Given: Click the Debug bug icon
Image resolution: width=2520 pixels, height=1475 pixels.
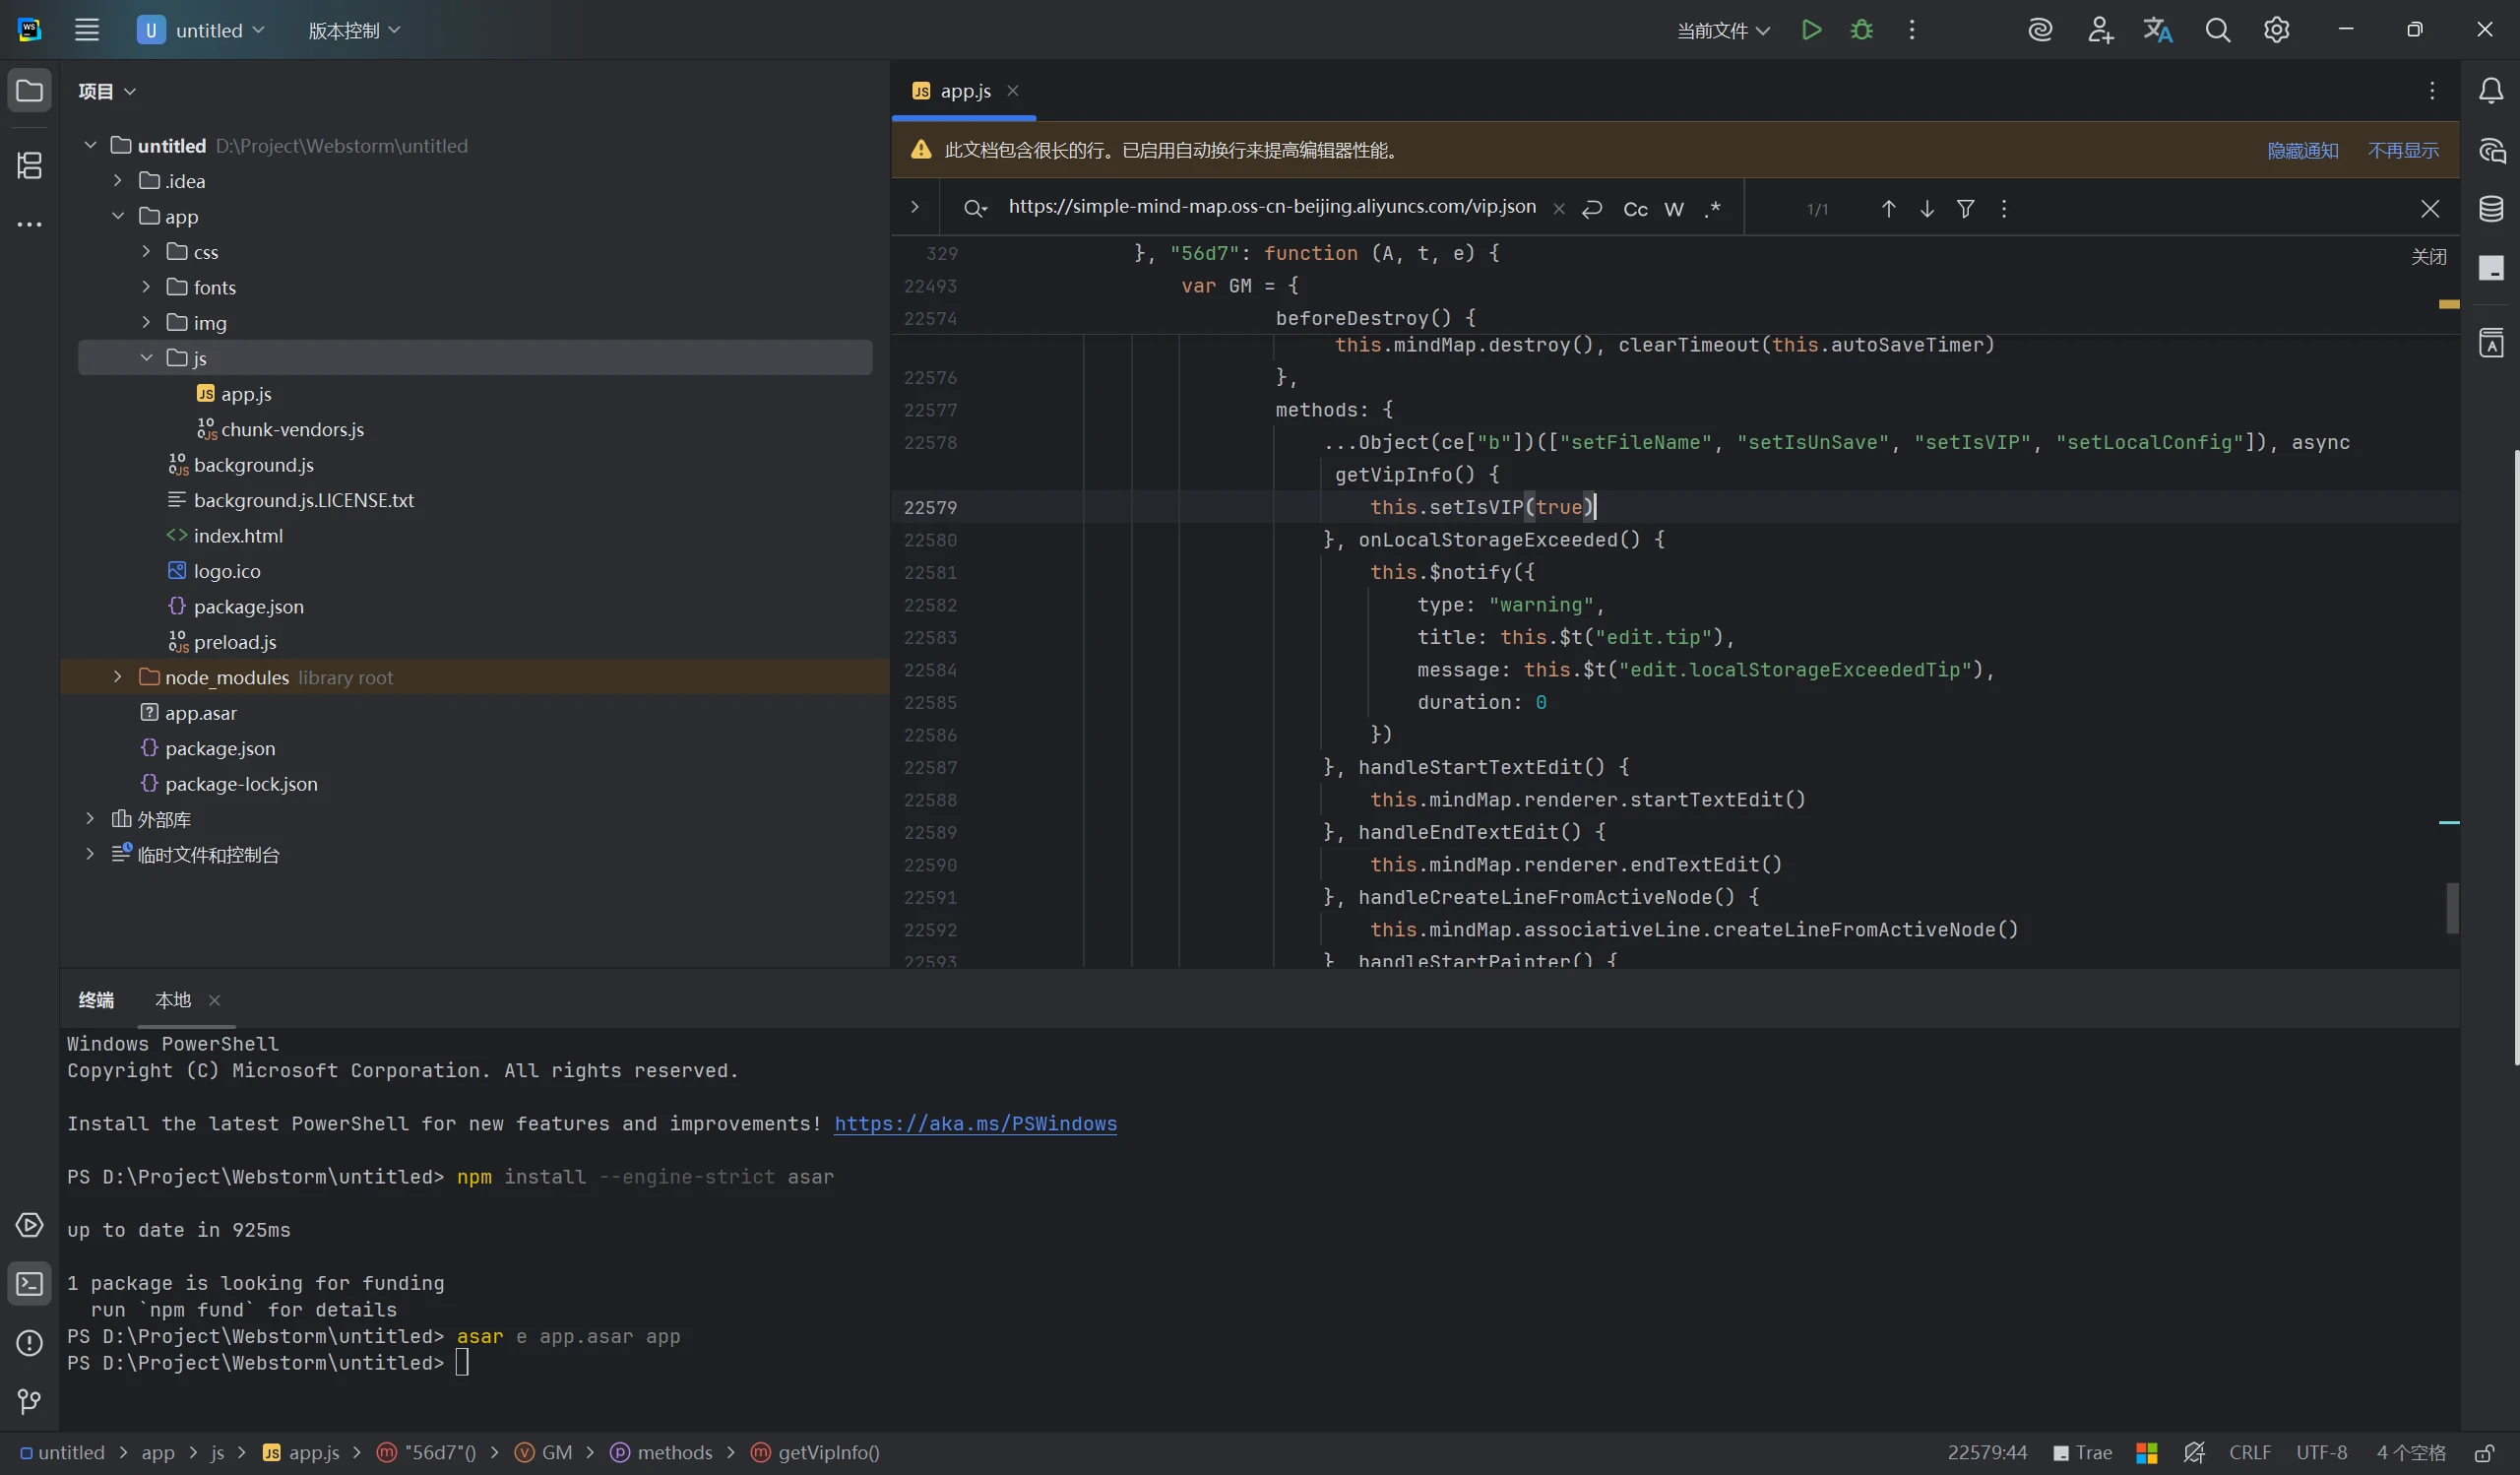Looking at the screenshot, I should pyautogui.click(x=1861, y=30).
